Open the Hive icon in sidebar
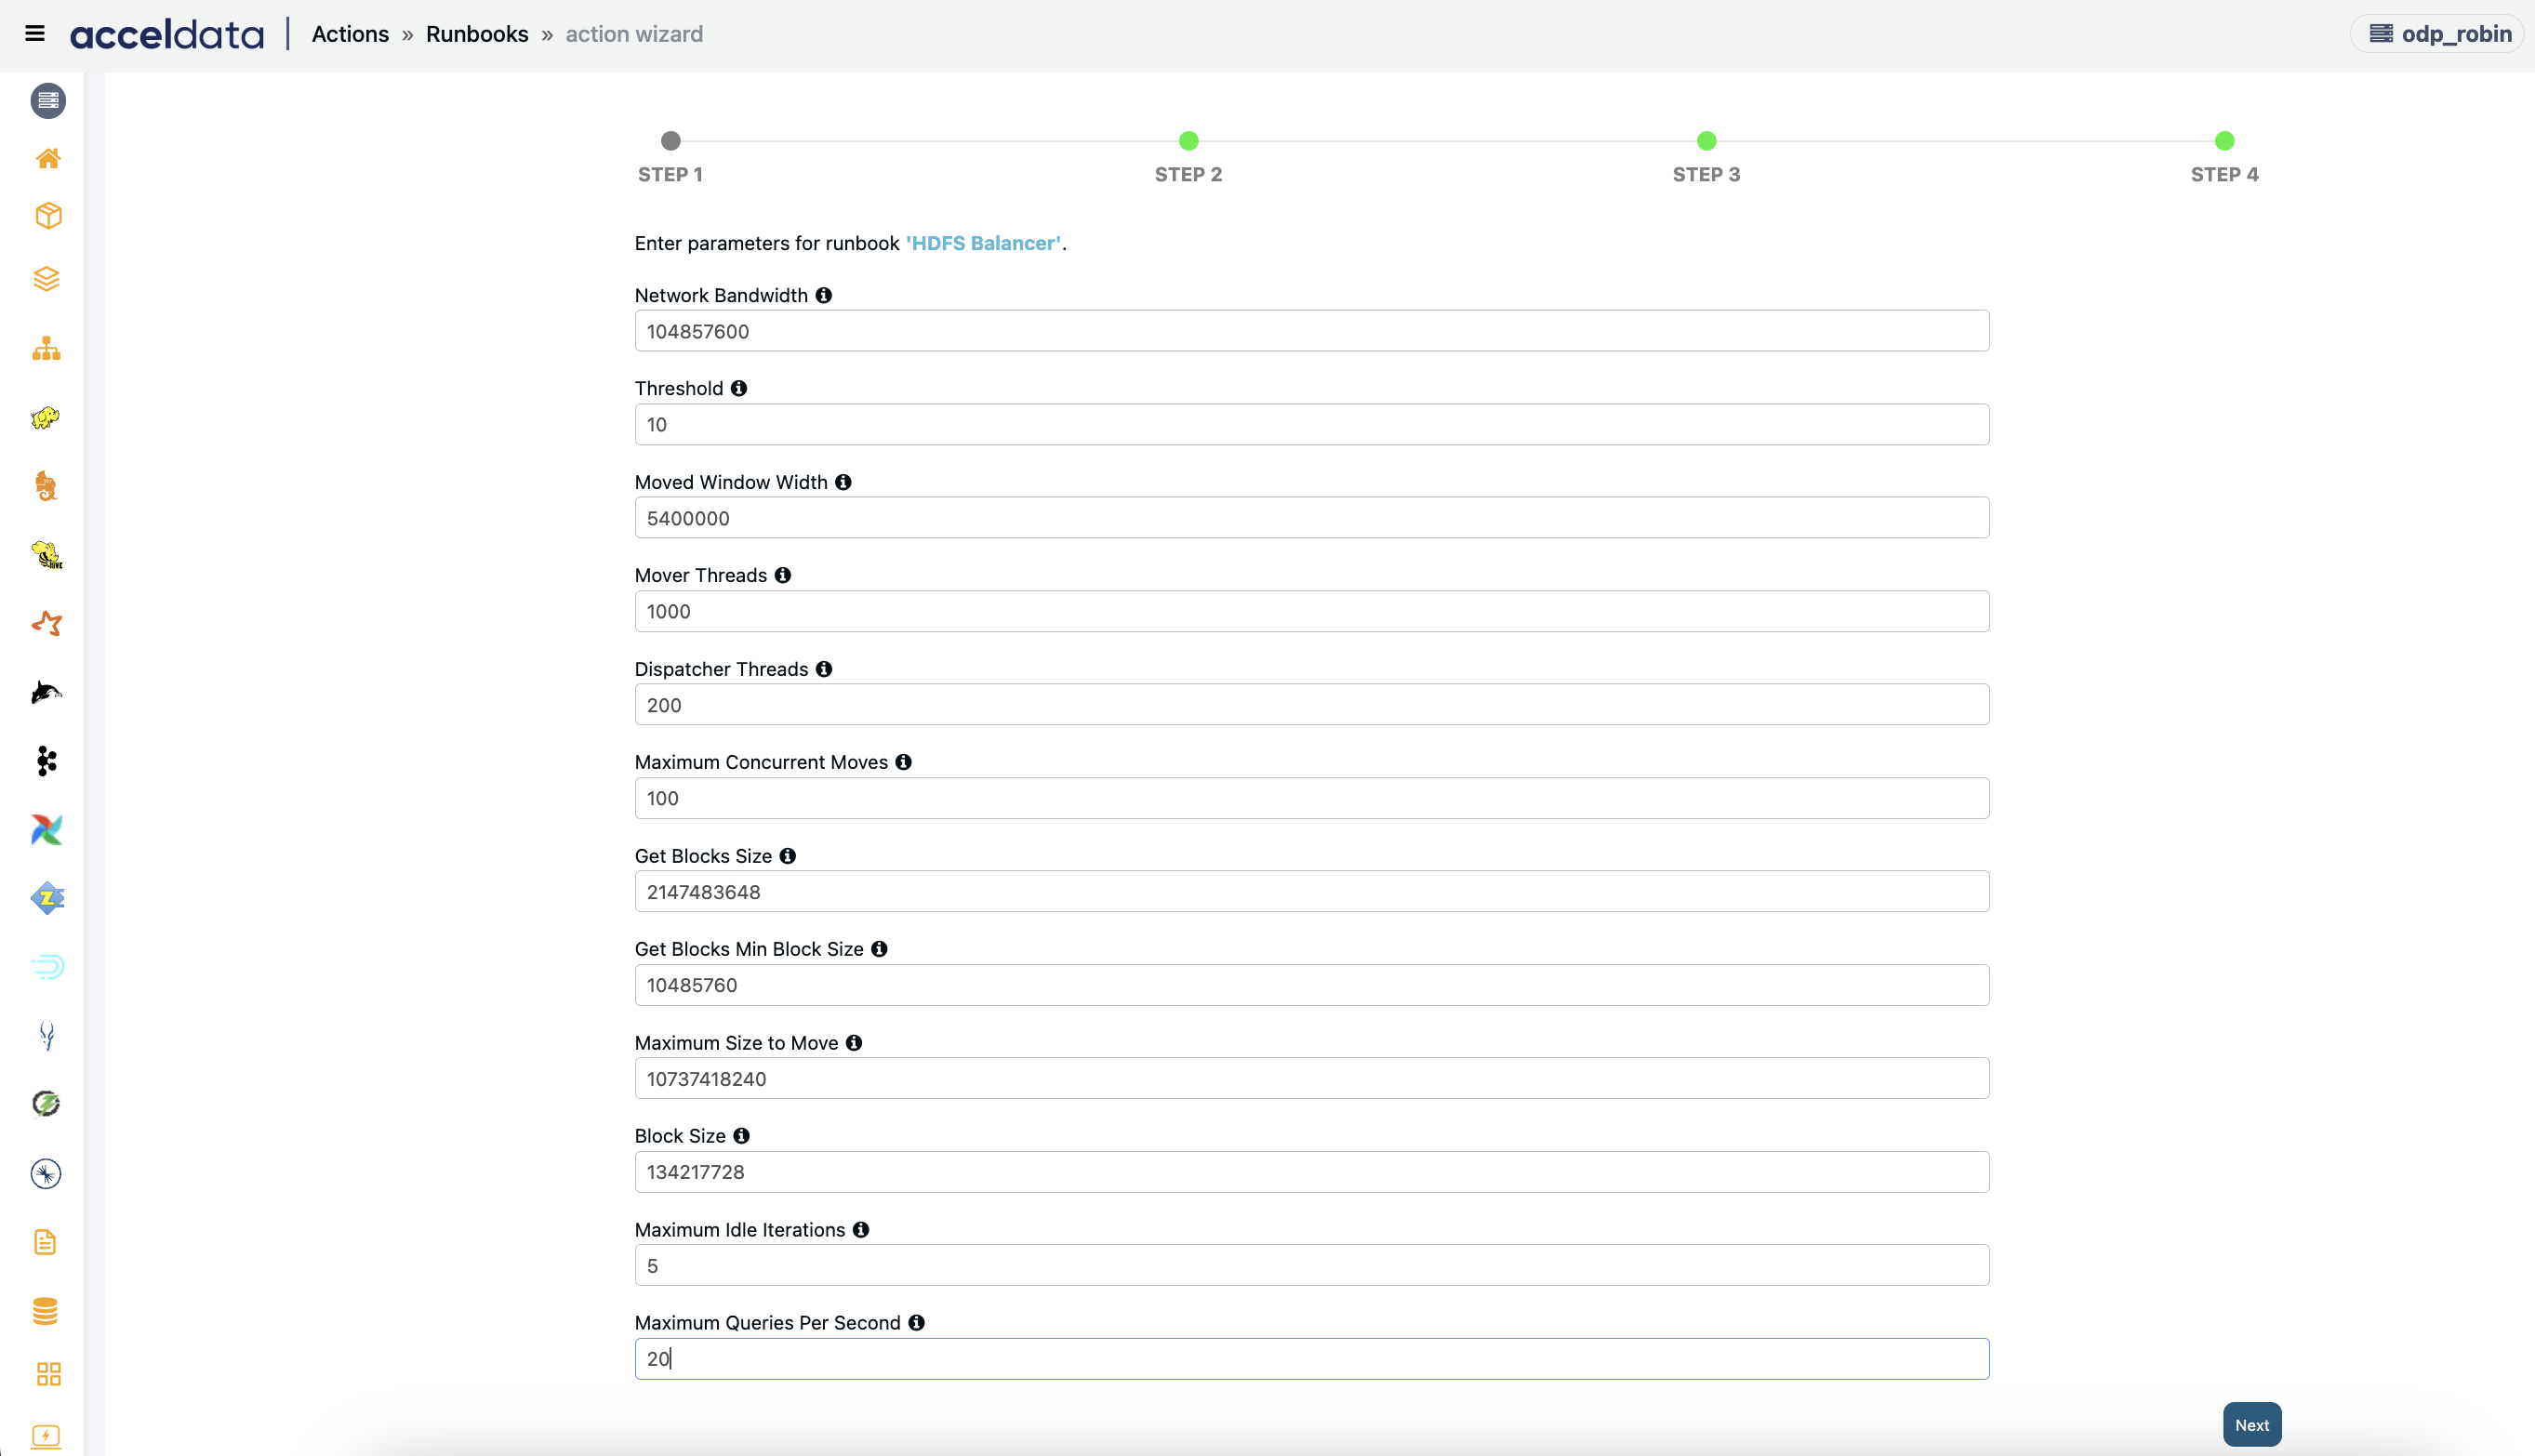Viewport: 2535px width, 1456px height. (47, 555)
